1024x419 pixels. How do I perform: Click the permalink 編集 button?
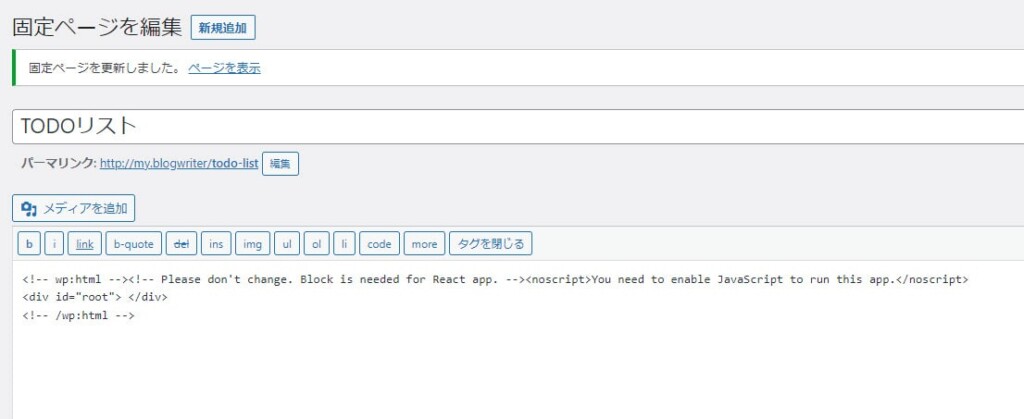[280, 164]
